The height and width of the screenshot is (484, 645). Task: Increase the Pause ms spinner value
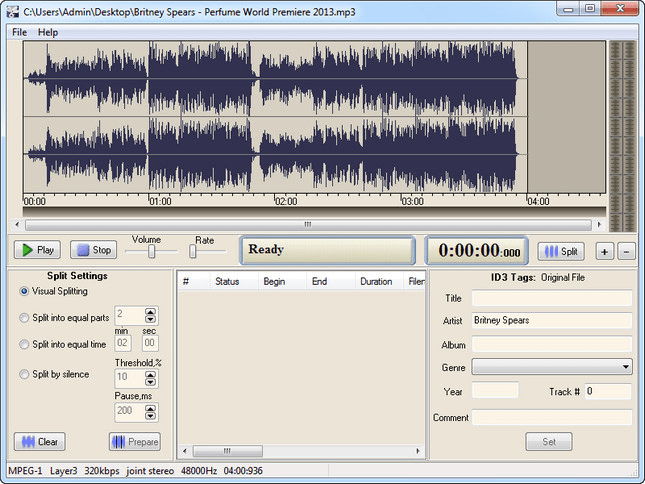click(151, 407)
